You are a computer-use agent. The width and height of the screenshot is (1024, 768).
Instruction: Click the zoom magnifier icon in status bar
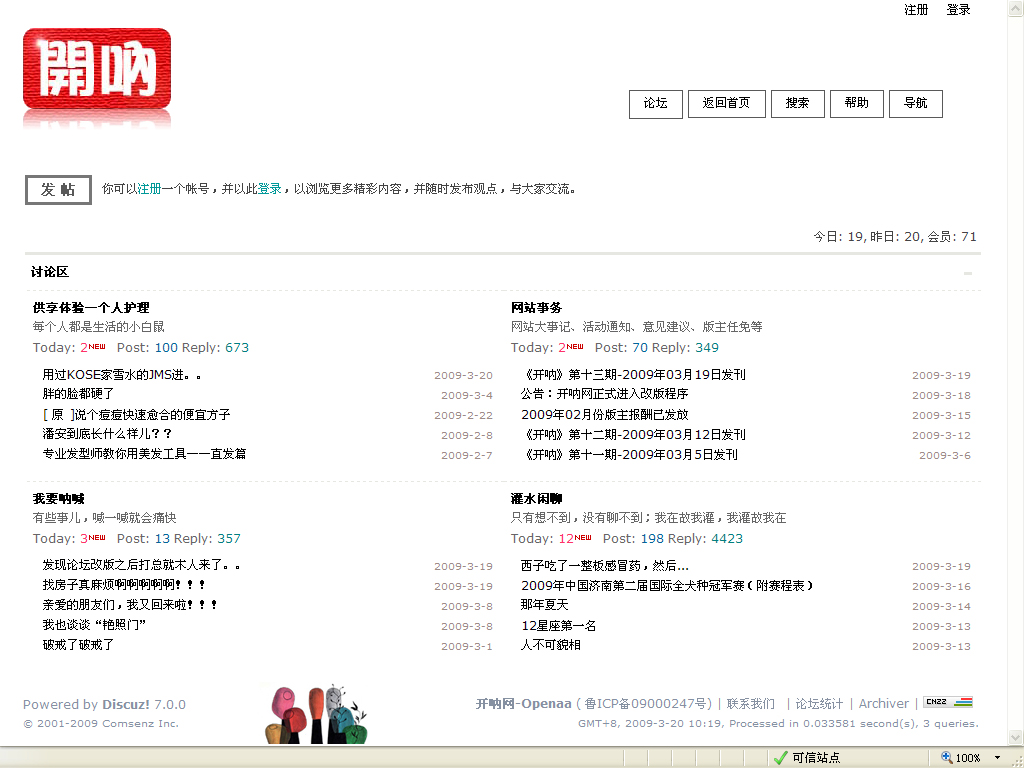click(946, 758)
